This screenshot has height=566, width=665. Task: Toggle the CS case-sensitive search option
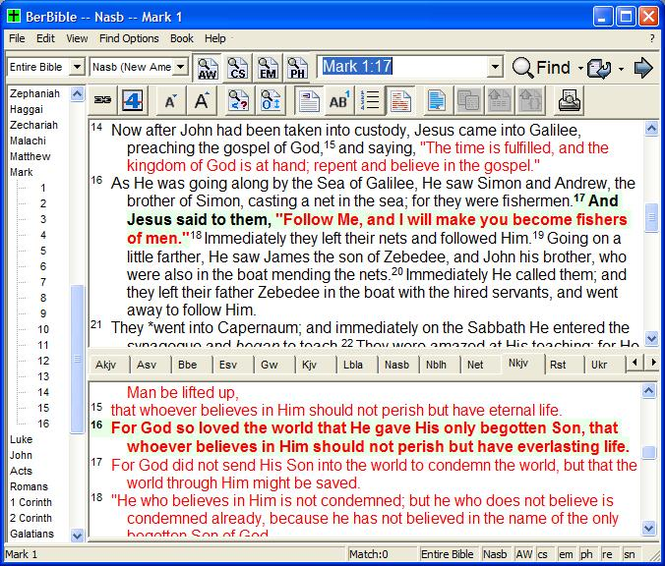coord(238,68)
